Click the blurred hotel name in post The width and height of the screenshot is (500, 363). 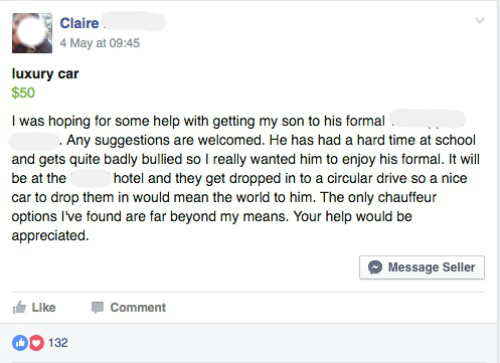(x=90, y=178)
